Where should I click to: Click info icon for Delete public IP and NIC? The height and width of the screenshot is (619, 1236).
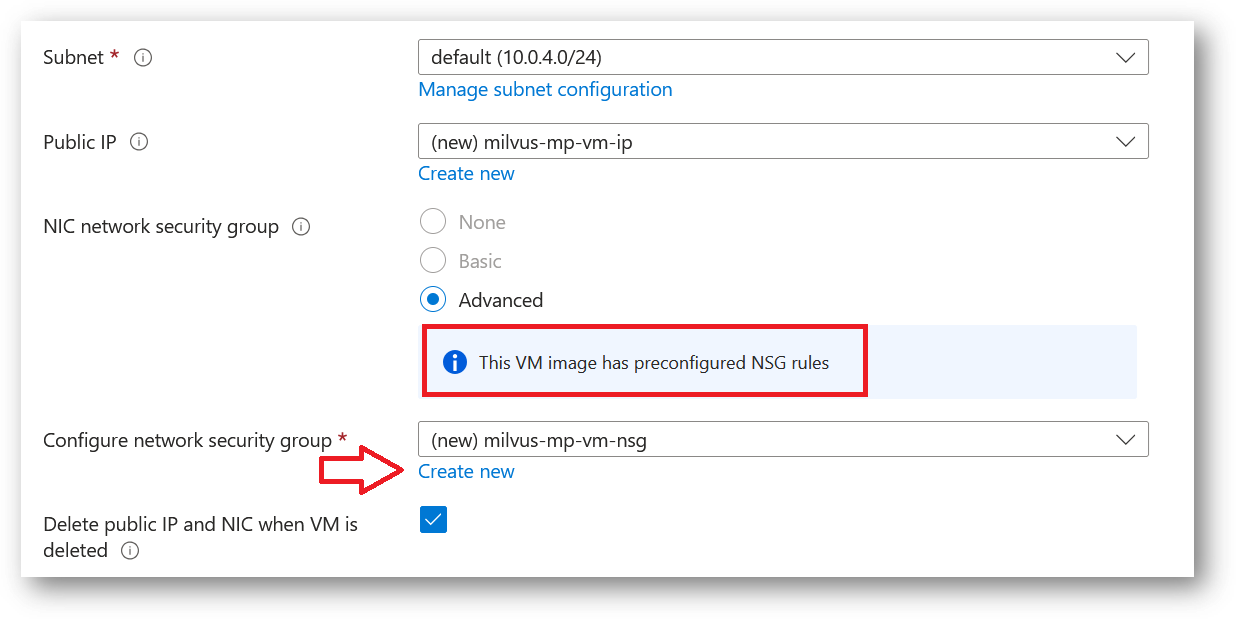130,550
